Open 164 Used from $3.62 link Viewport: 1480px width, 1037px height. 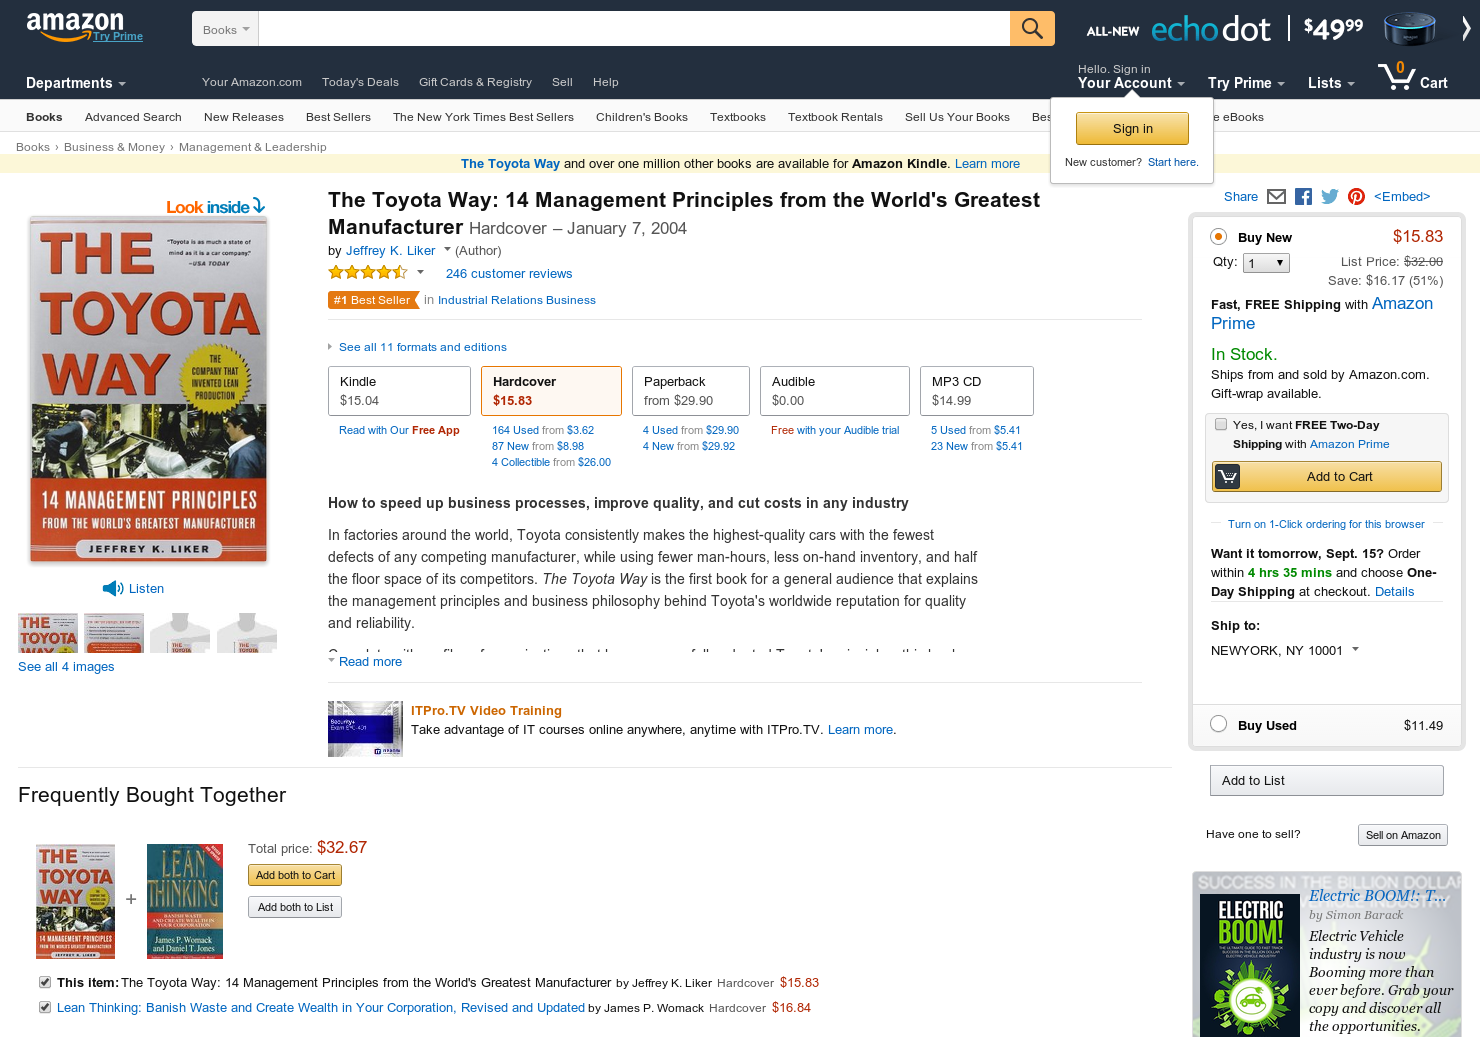pos(543,430)
